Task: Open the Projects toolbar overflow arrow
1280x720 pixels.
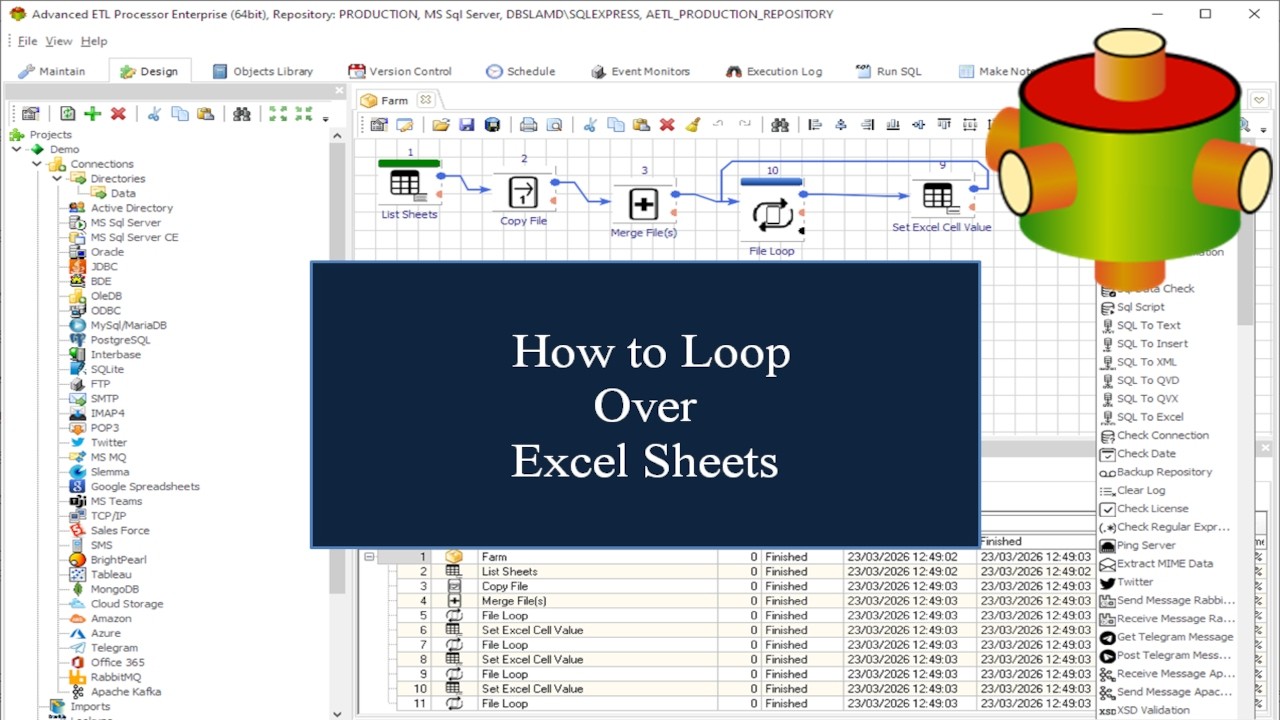Action: pyautogui.click(x=325, y=119)
